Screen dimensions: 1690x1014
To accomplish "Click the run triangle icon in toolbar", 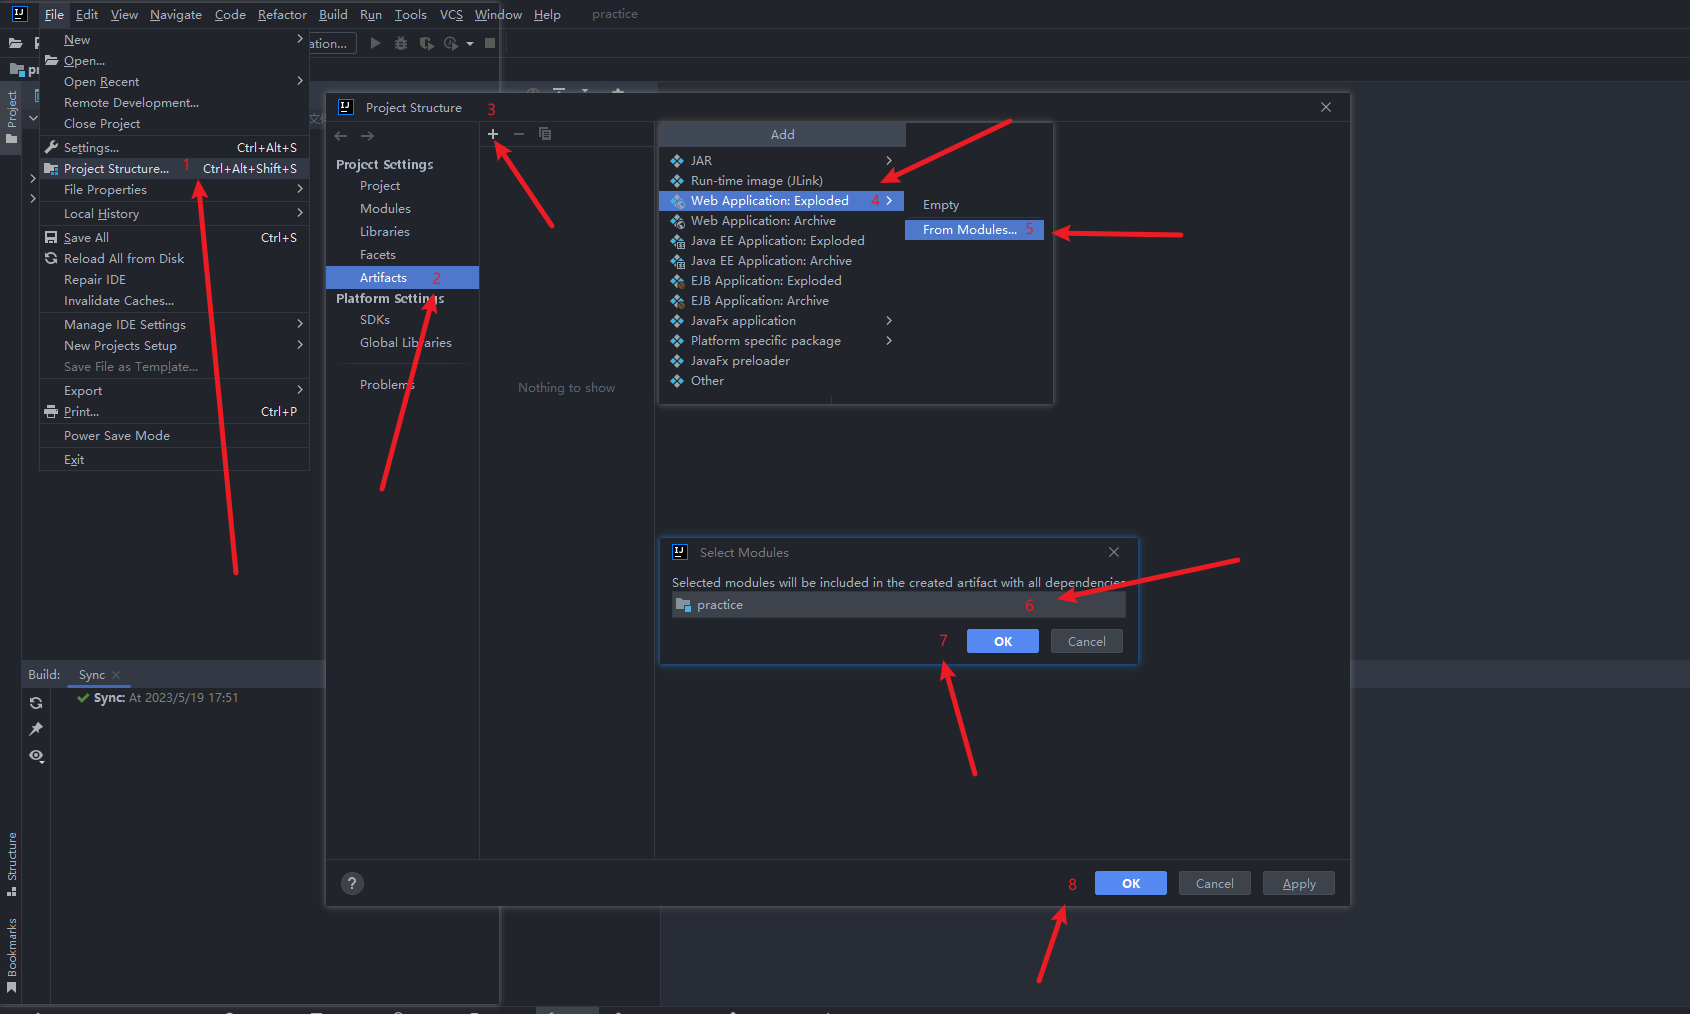I will coord(375,43).
